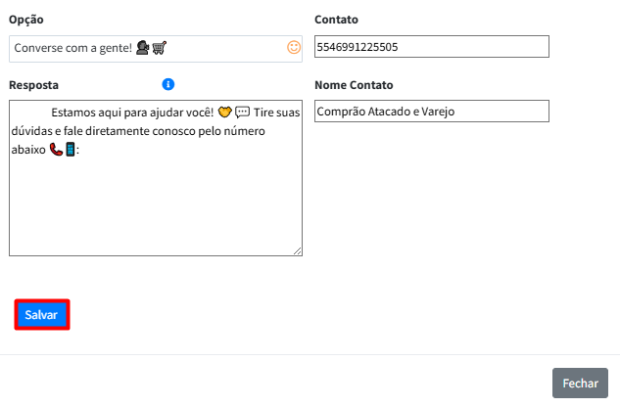This screenshot has width=620, height=407.
Task: Close the dialog with Fechar button
Action: coord(580,383)
